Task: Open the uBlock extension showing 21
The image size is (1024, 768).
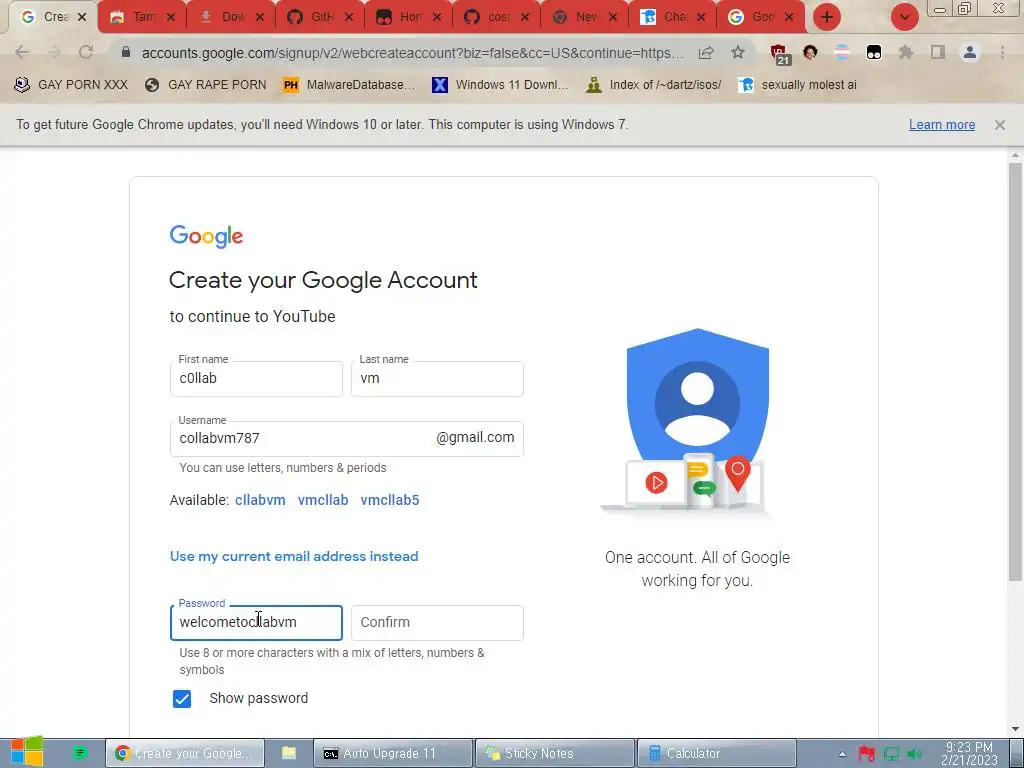Action: [779, 54]
